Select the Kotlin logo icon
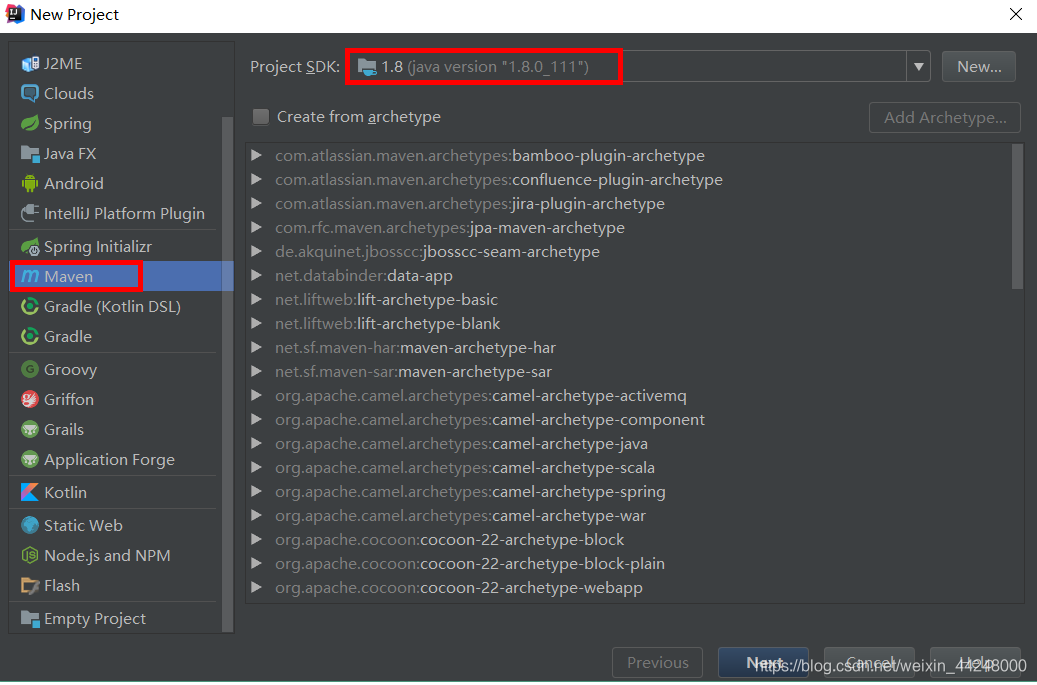Image resolution: width=1037 pixels, height=685 pixels. click(30, 493)
